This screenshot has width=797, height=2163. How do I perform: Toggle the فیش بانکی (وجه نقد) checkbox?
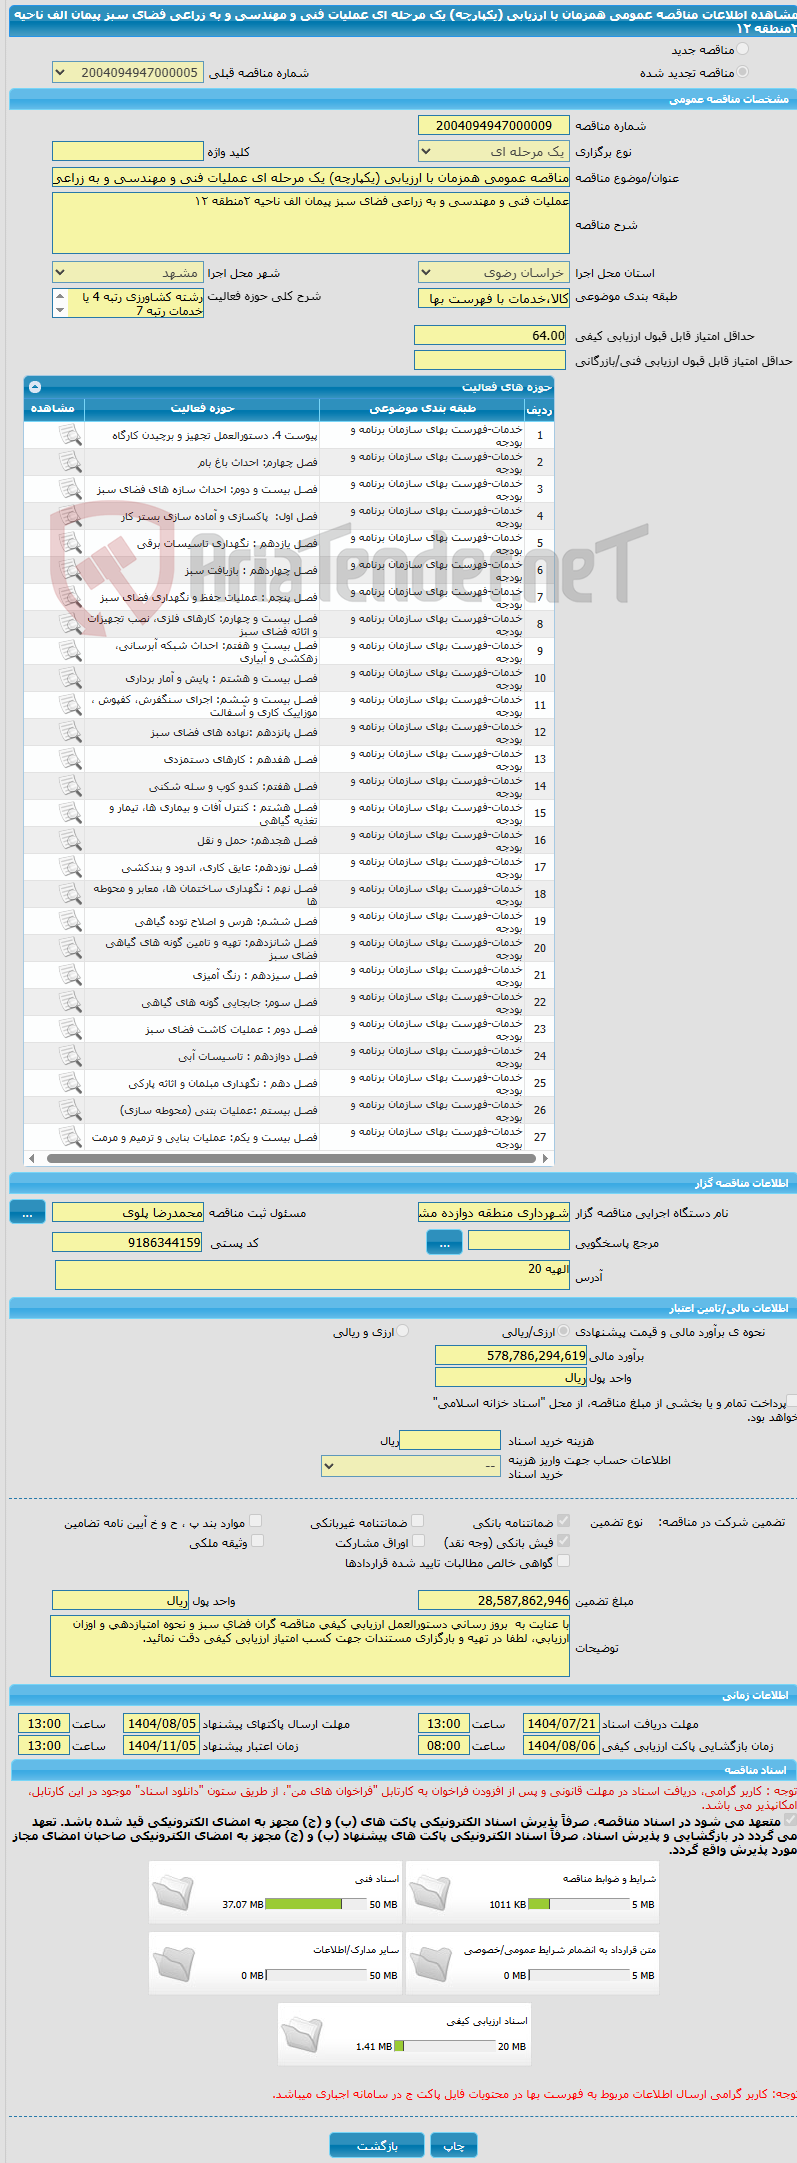coord(563,1541)
